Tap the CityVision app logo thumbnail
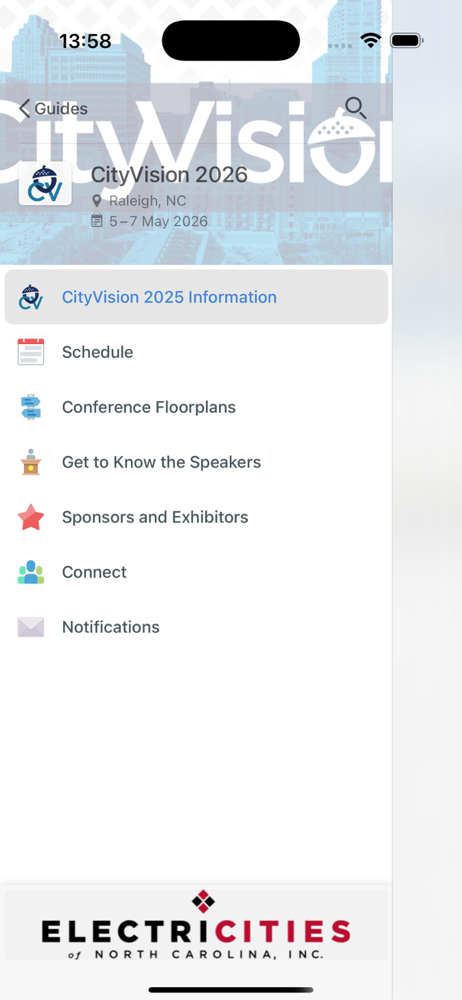 45,183
